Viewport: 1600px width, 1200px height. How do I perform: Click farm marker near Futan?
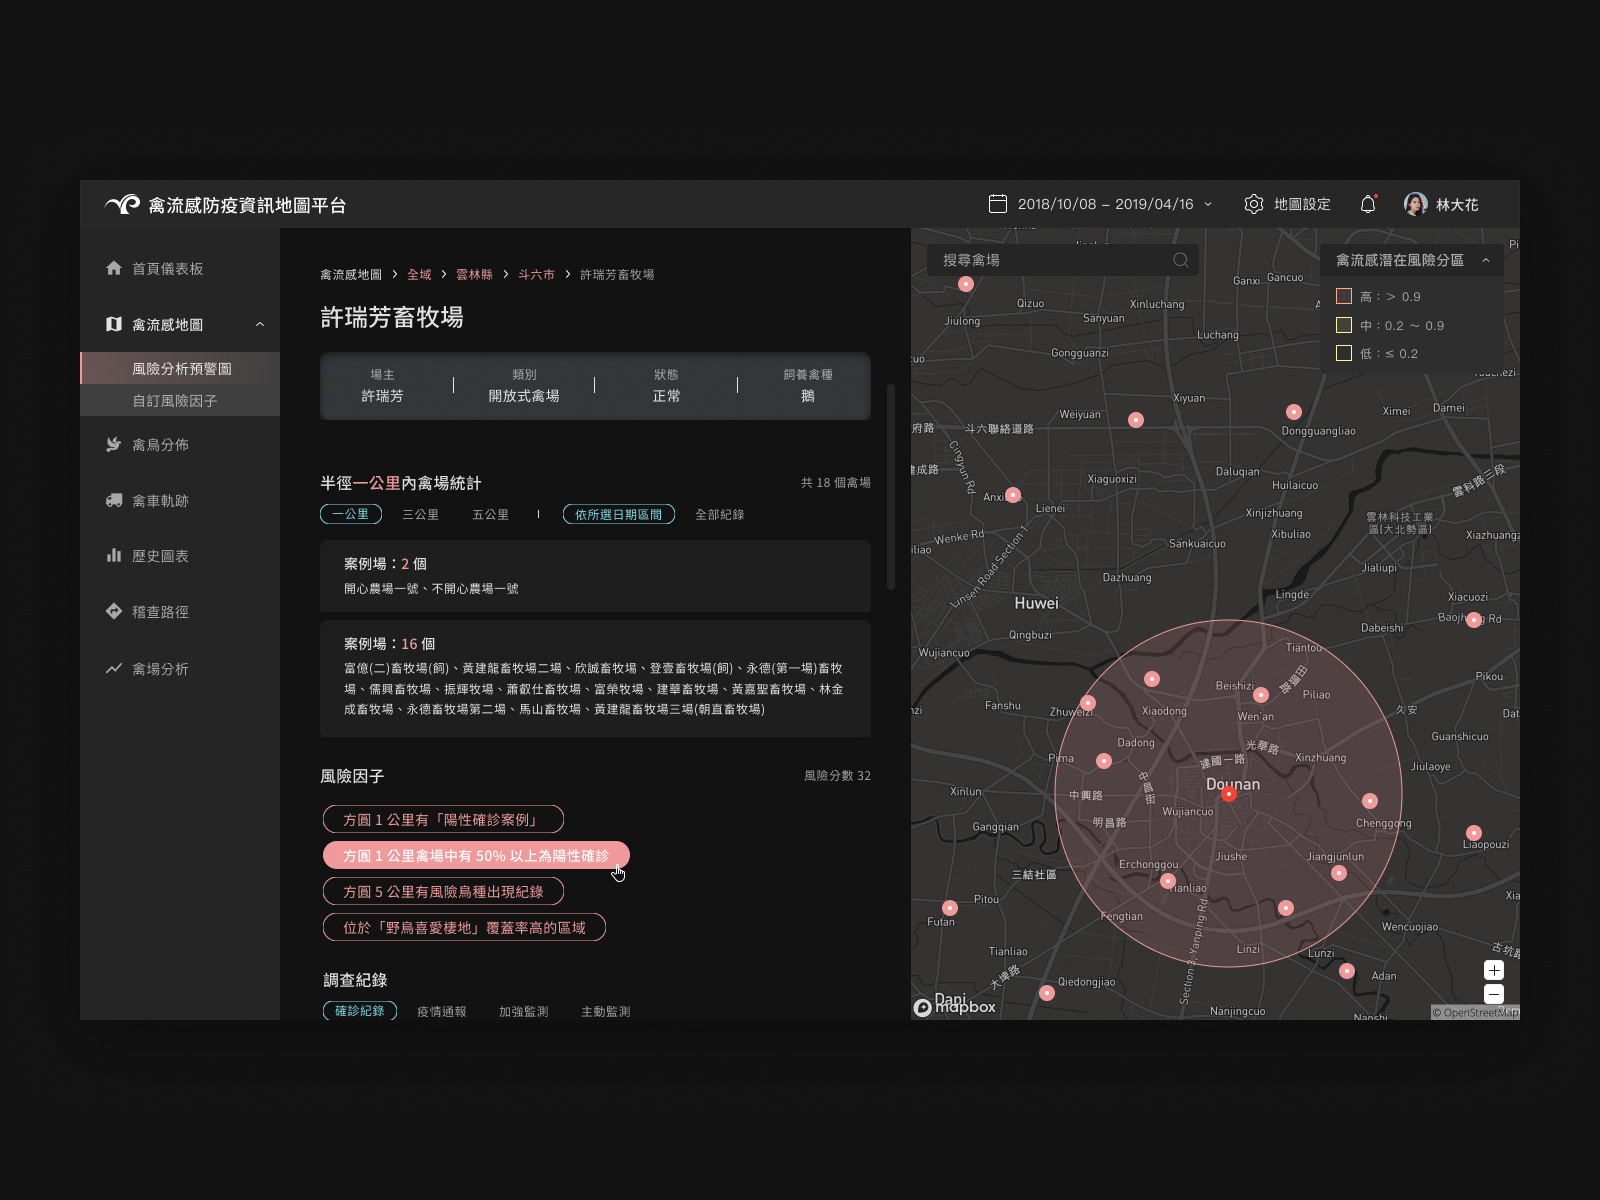point(950,908)
